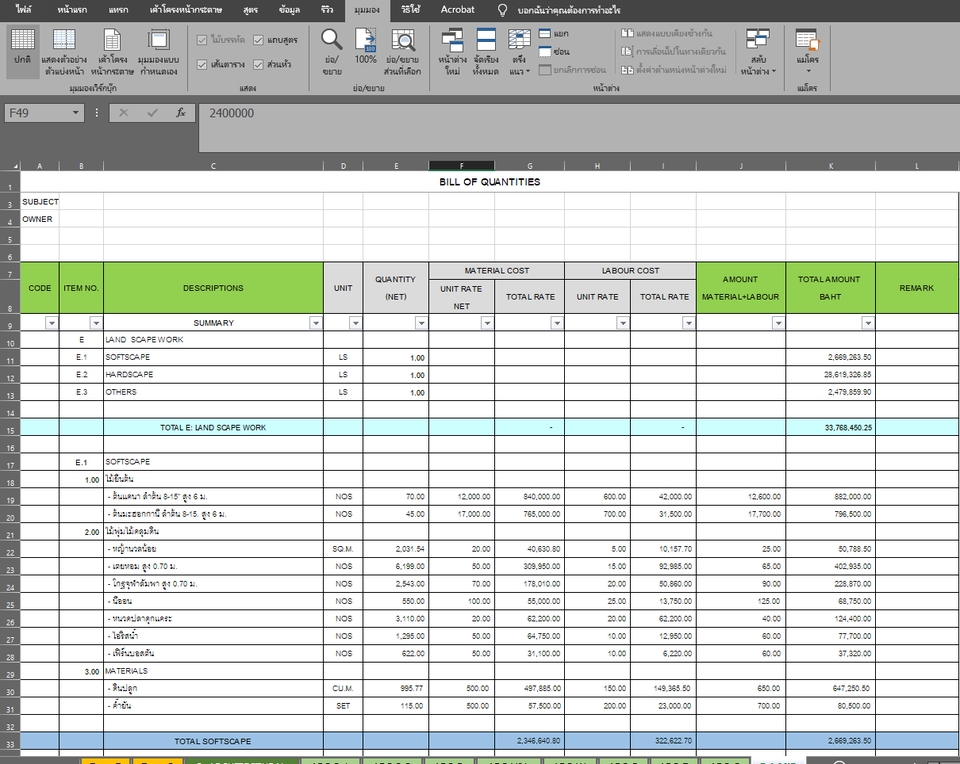Viewport: 960px width, 764px height.
Task: Open the UNIT column filter dropdown
Action: click(355, 323)
